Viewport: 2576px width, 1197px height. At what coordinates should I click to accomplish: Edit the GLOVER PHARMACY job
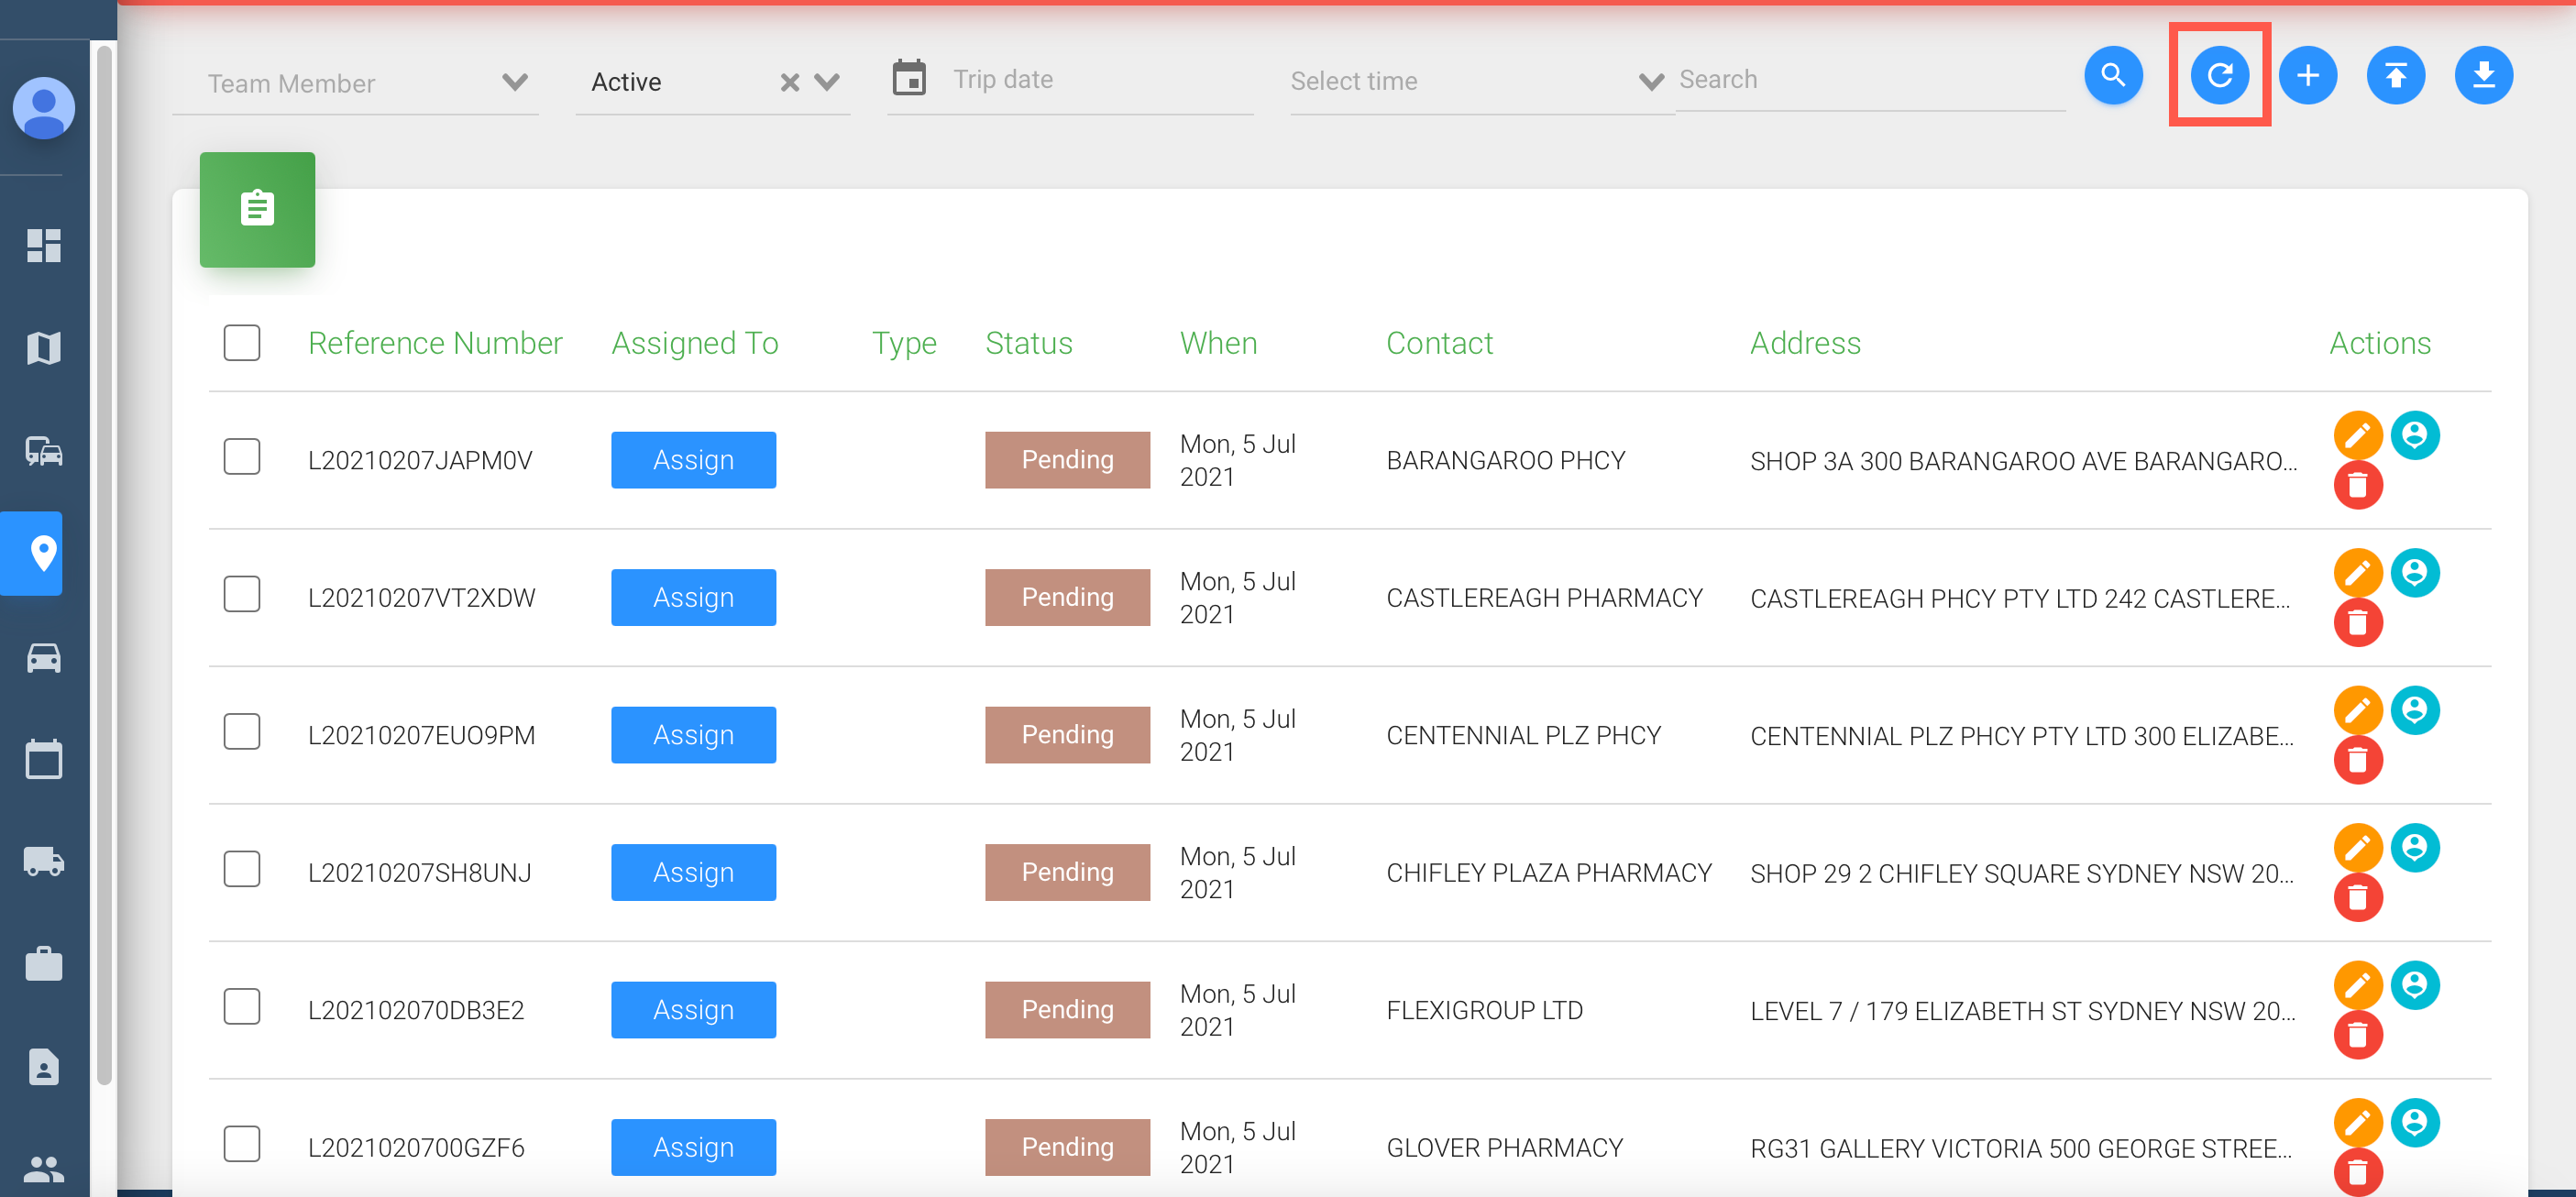coord(2358,1123)
